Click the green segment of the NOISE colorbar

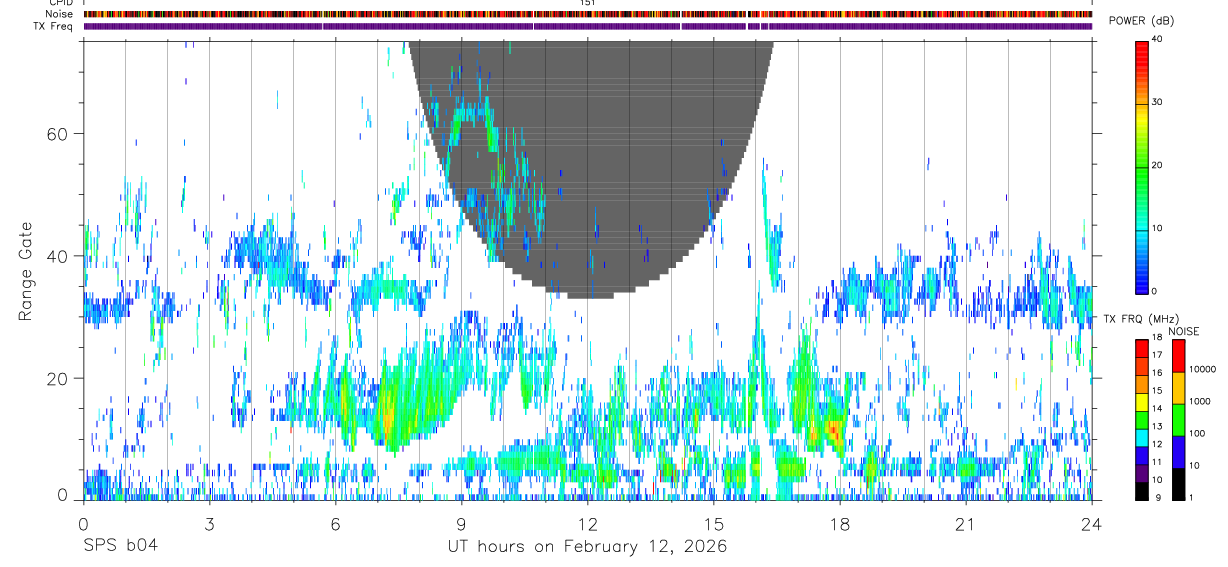(1178, 420)
